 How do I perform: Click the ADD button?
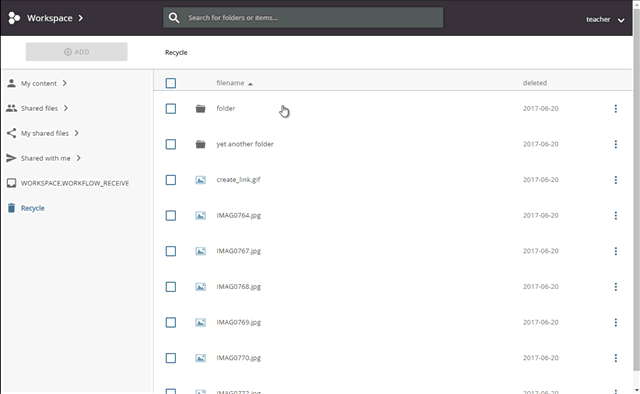point(77,52)
